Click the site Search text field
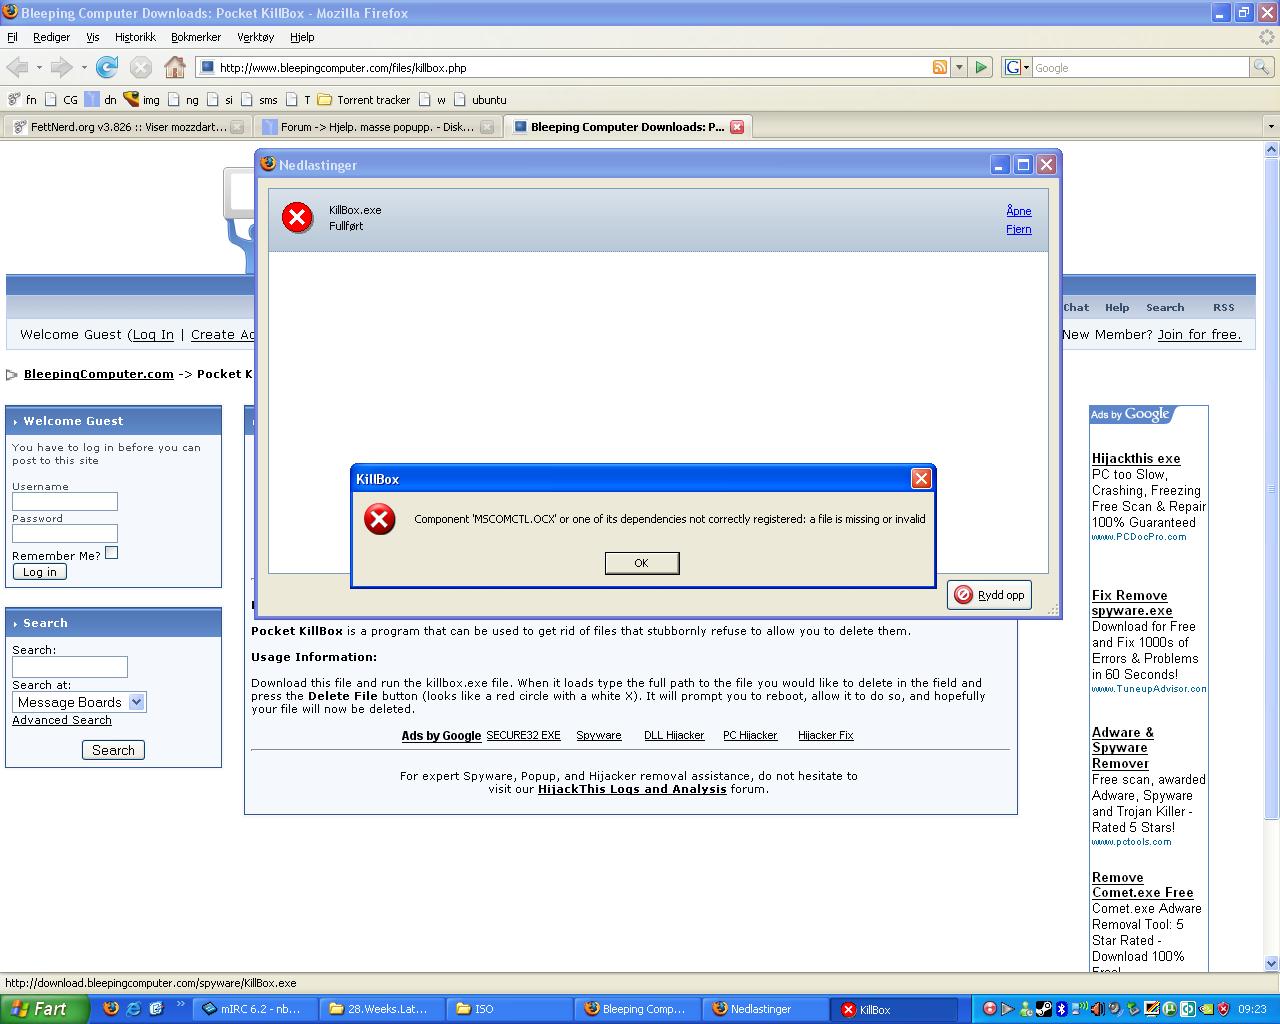This screenshot has height=1024, width=1280. (x=70, y=667)
